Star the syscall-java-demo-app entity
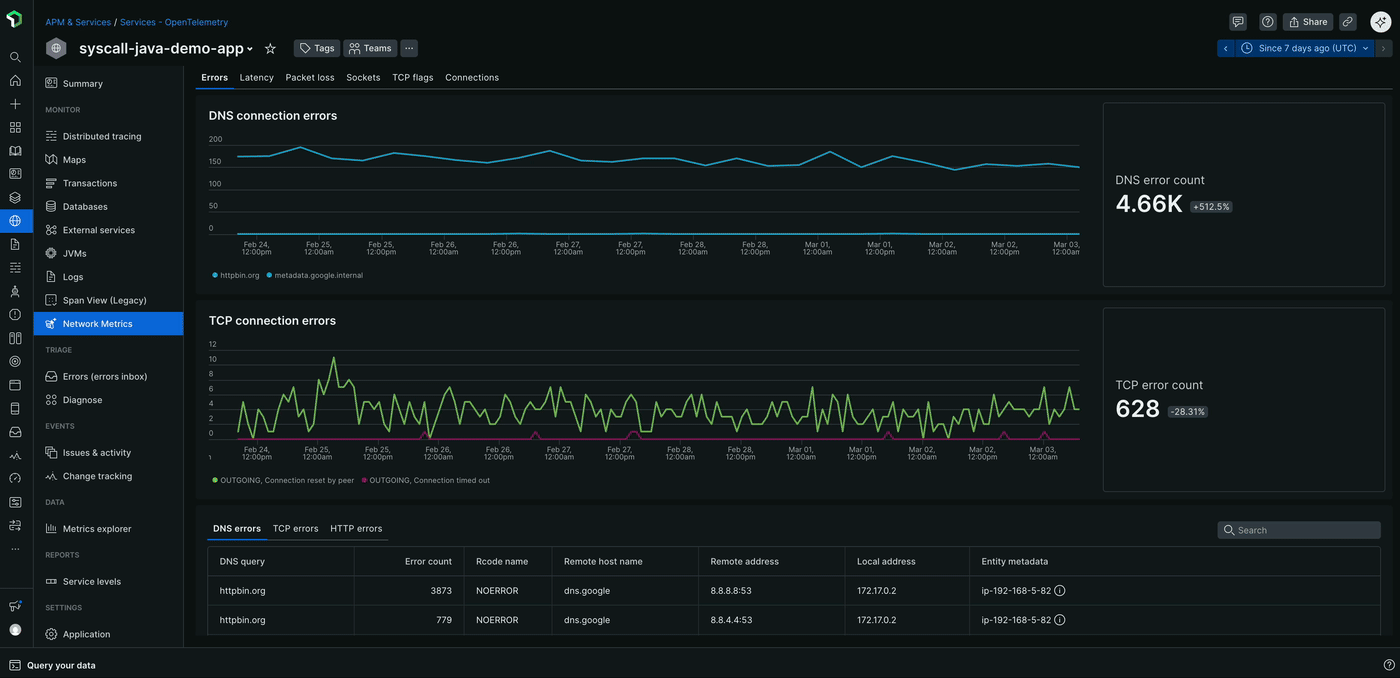The width and height of the screenshot is (1400, 678). [269, 47]
